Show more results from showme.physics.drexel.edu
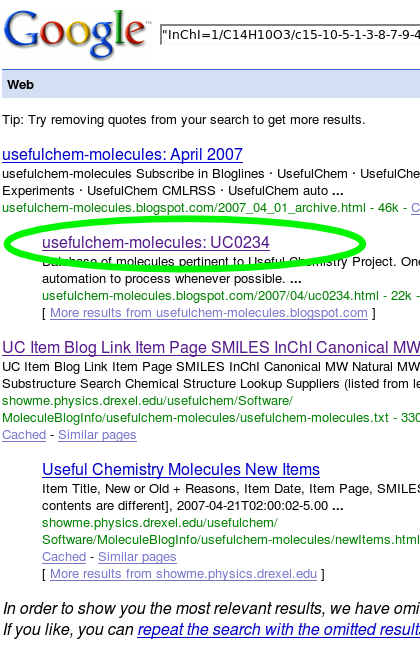420x658 pixels. (x=183, y=574)
